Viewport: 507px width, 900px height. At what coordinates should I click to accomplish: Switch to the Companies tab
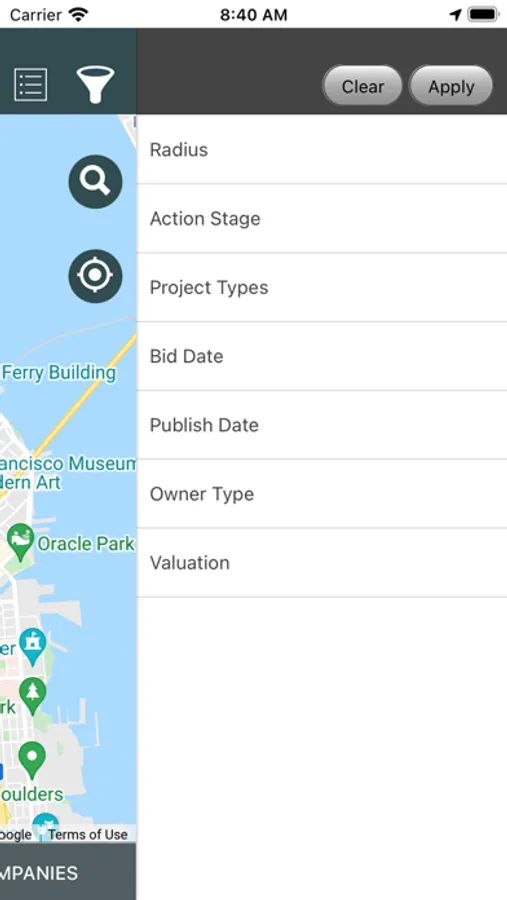tap(39, 873)
